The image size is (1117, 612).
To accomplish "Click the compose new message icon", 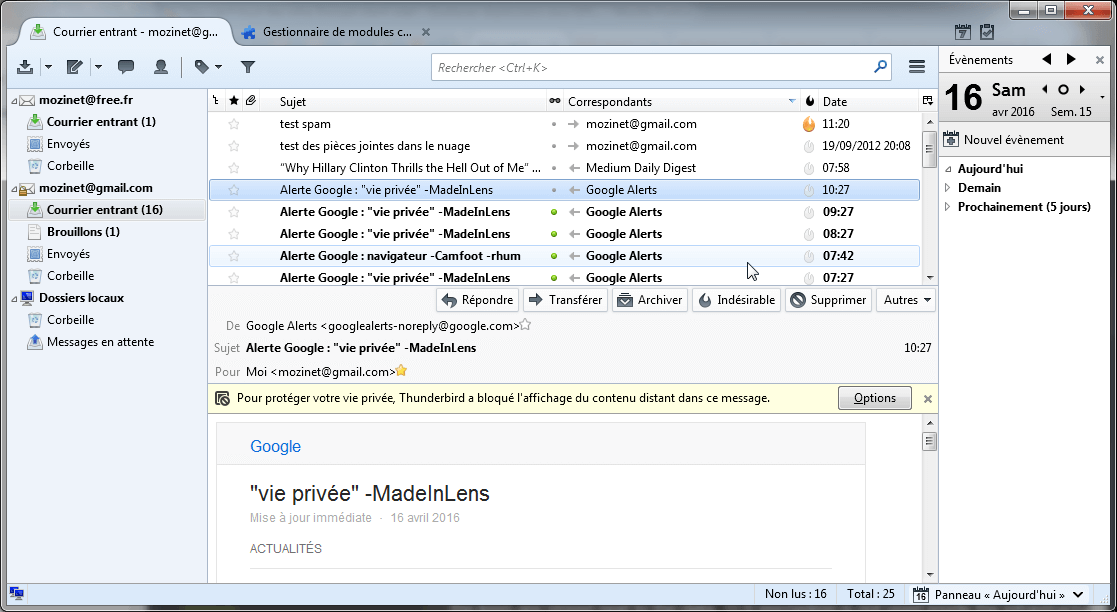I will pyautogui.click(x=74, y=67).
